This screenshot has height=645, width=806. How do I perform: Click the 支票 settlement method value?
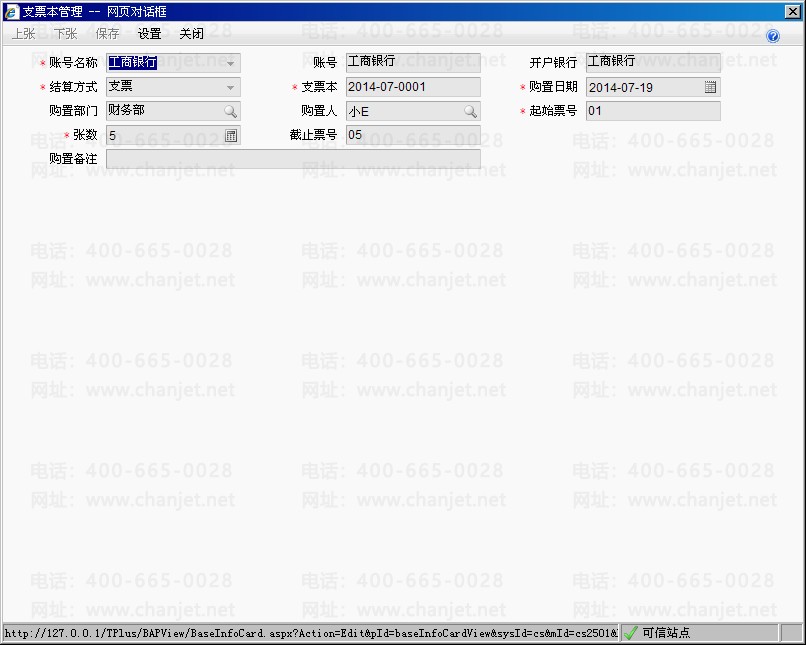pos(120,86)
